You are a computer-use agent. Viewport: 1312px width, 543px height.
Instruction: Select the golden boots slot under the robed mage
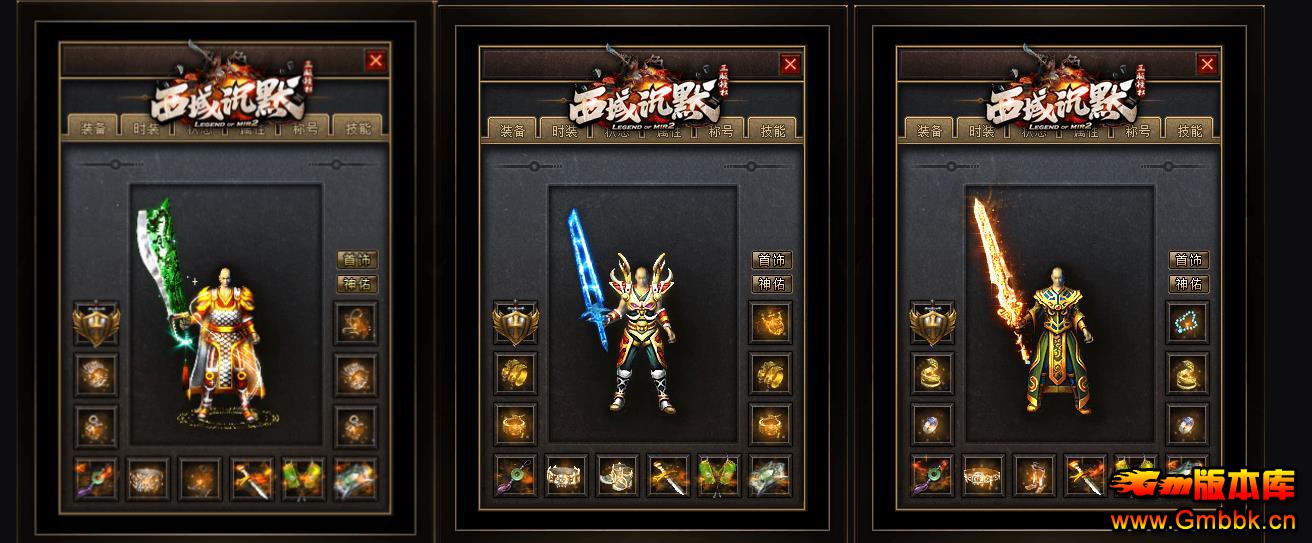tap(1034, 475)
